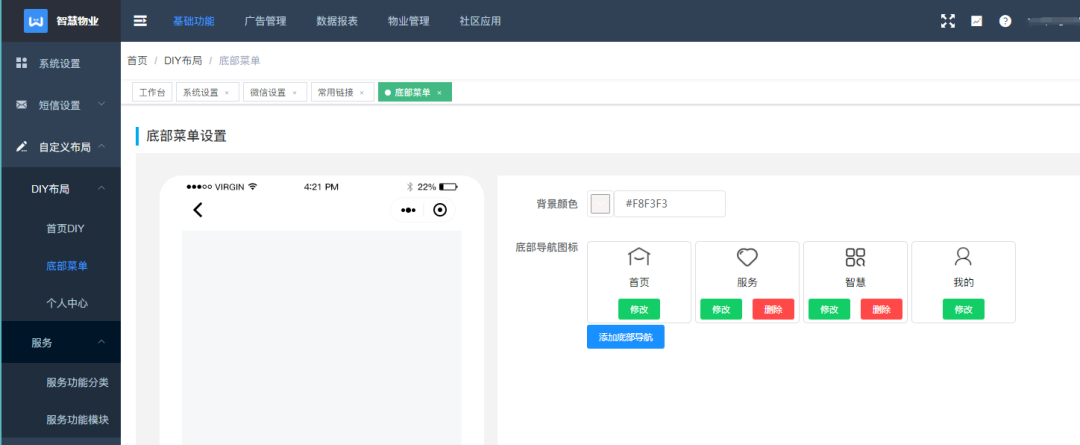Viewport: 1080px width, 445px height.
Task: Open 社区应用 in top navigation
Action: coord(480,21)
